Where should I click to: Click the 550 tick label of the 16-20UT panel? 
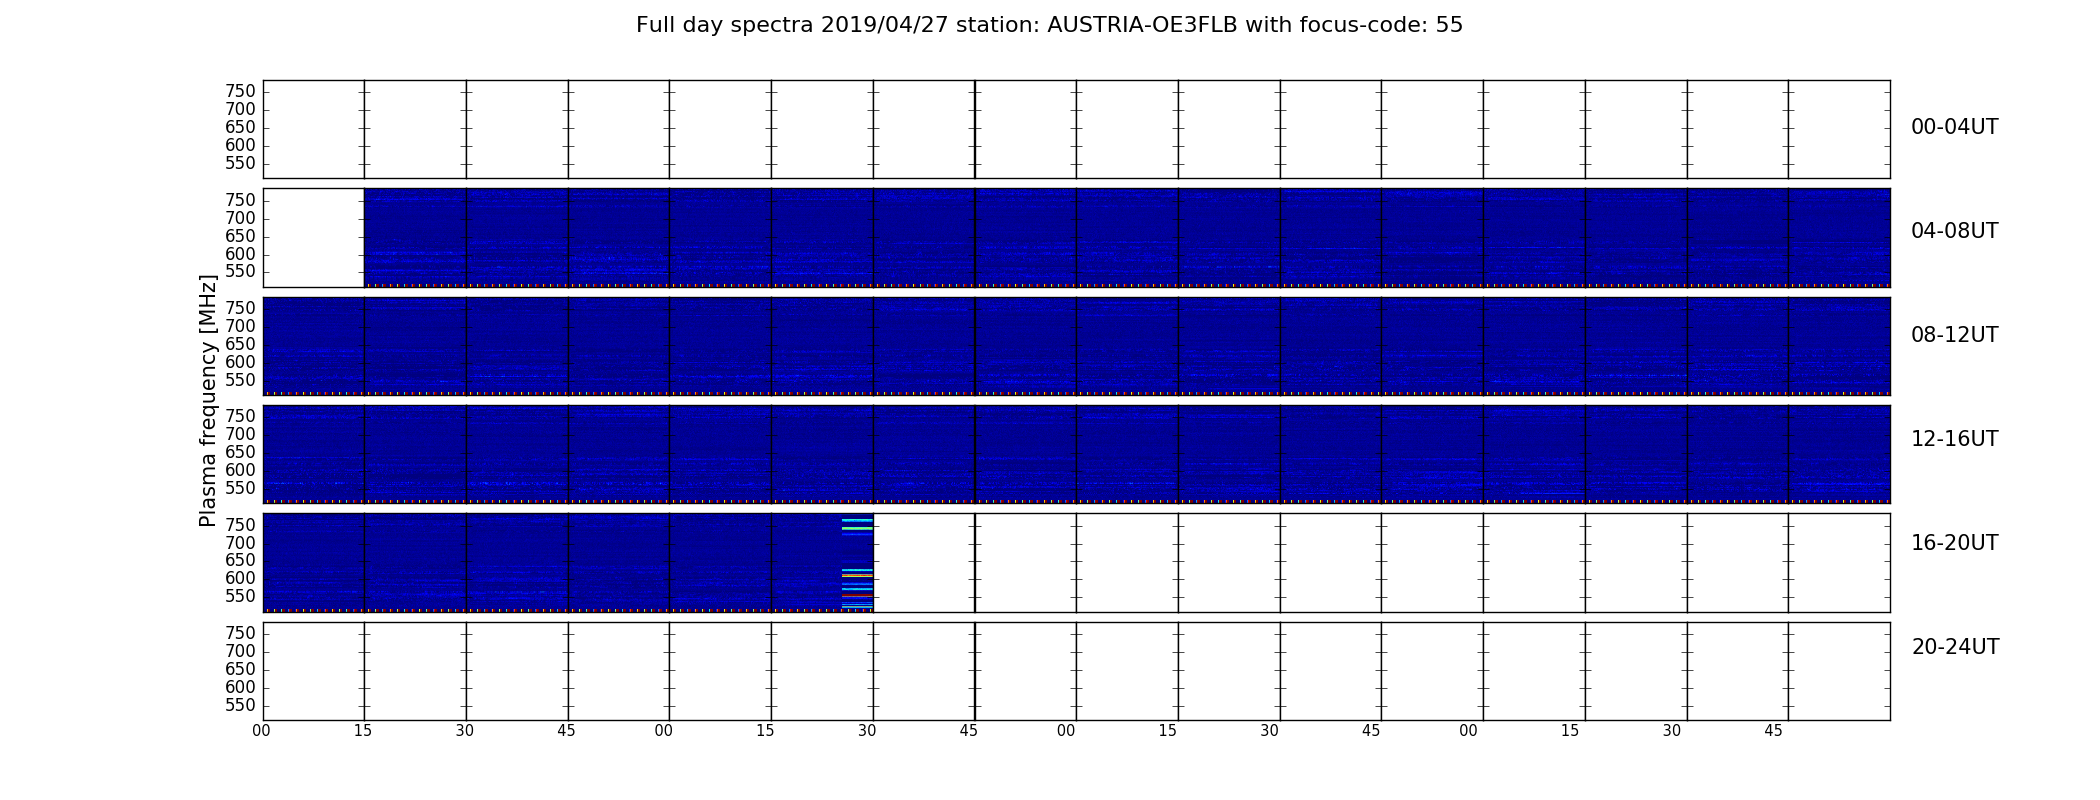240,596
